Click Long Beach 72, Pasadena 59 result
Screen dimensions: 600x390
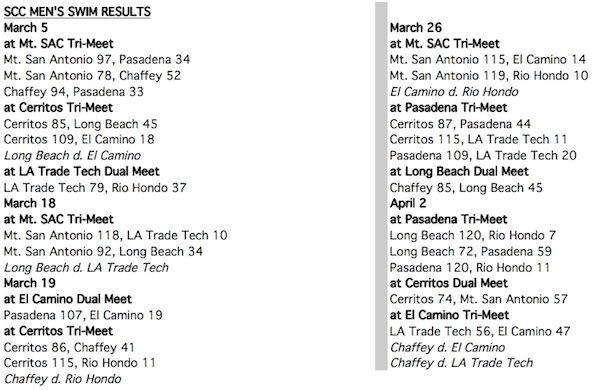pos(471,251)
